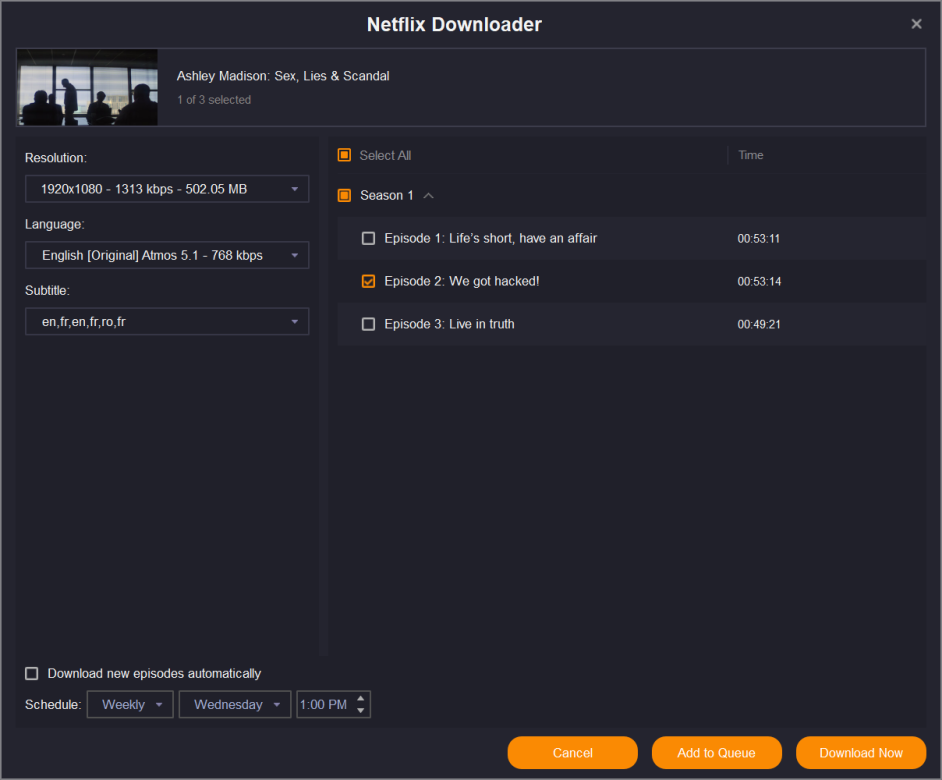Open the Resolution dropdown
The width and height of the screenshot is (942, 780).
(167, 189)
